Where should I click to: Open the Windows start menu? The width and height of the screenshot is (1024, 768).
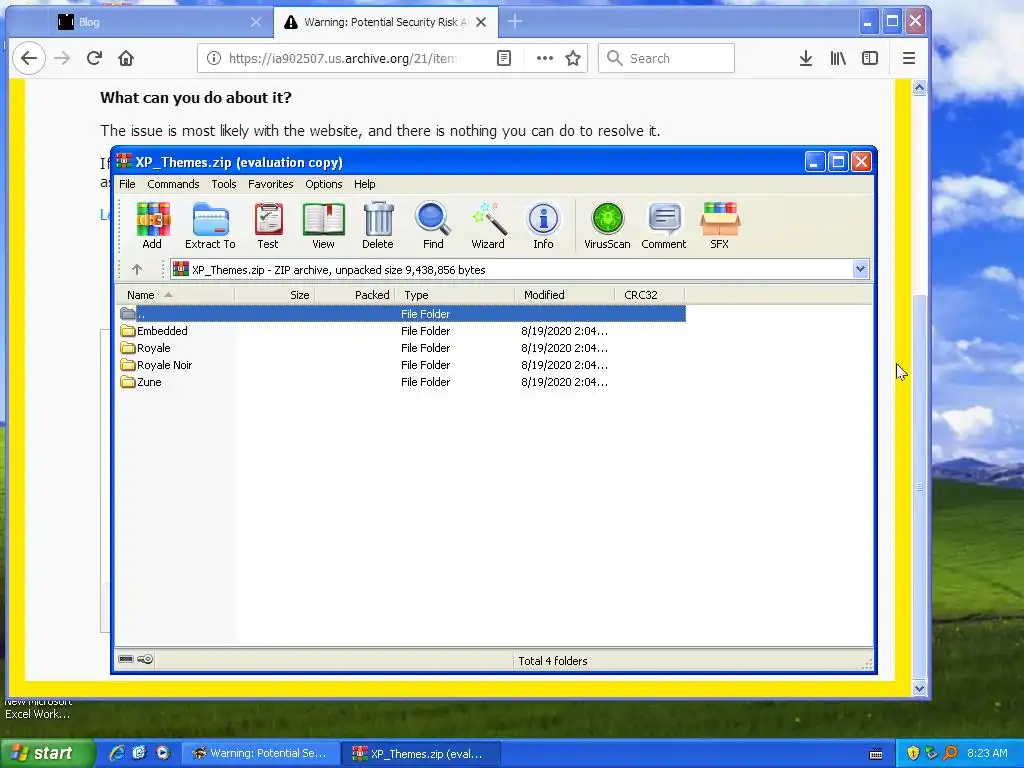point(46,754)
